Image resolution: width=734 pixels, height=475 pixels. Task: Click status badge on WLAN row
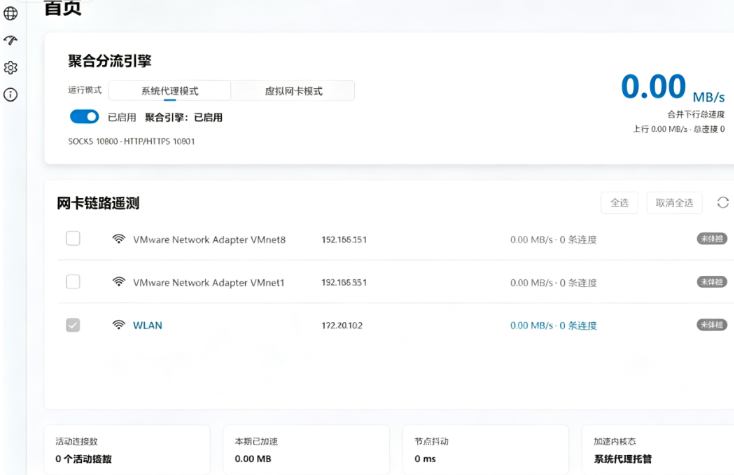point(712,324)
